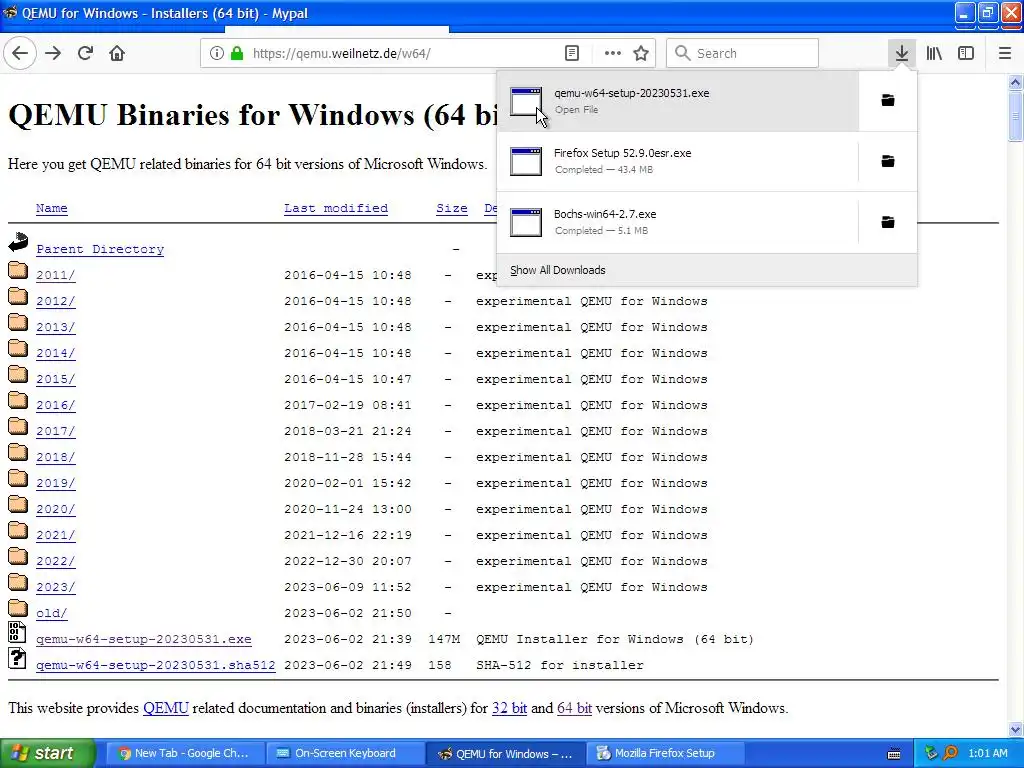Click the page vertical scrollbar thumb
Viewport: 1024px width, 768px height.
(x=1015, y=116)
